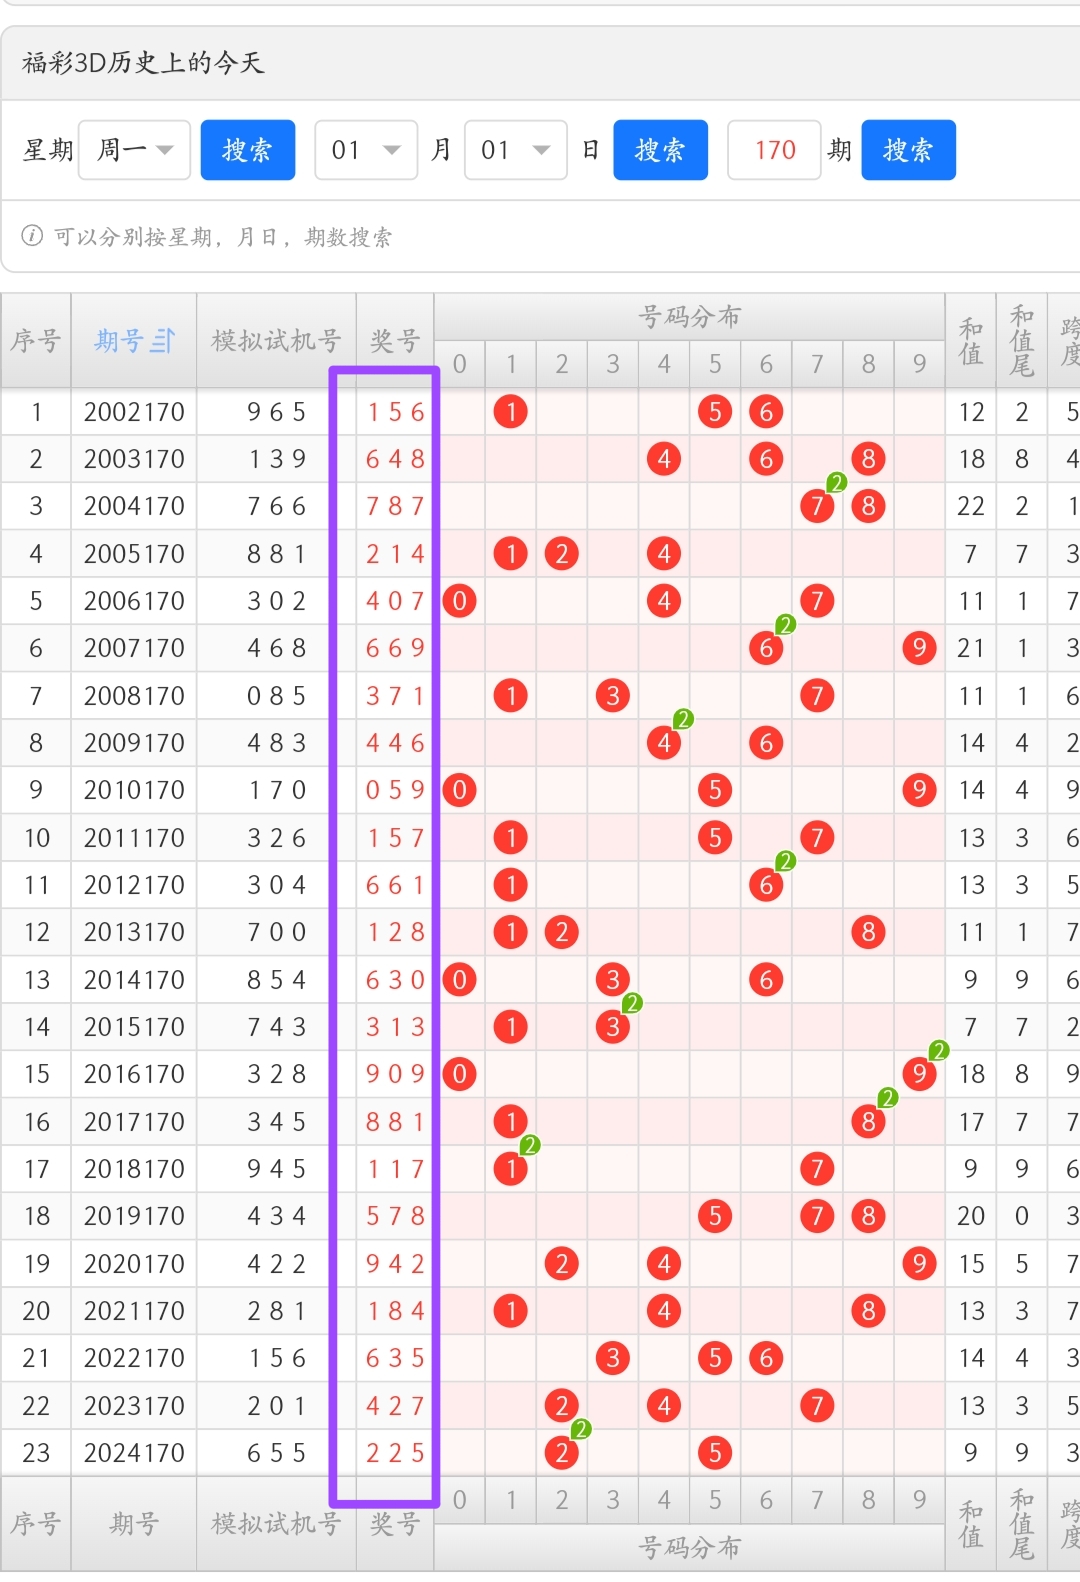Click the info icon beside the search hint
The width and height of the screenshot is (1080, 1582).
tap(32, 236)
